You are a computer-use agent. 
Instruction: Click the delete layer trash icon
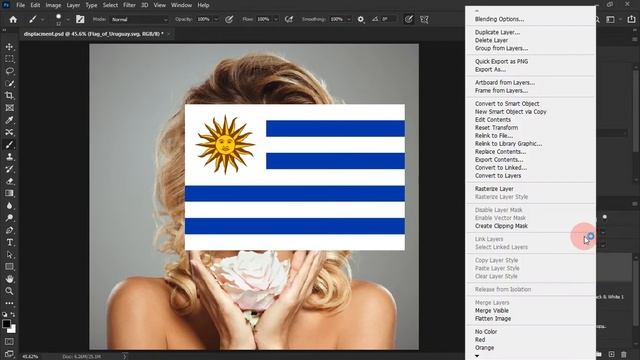624,354
